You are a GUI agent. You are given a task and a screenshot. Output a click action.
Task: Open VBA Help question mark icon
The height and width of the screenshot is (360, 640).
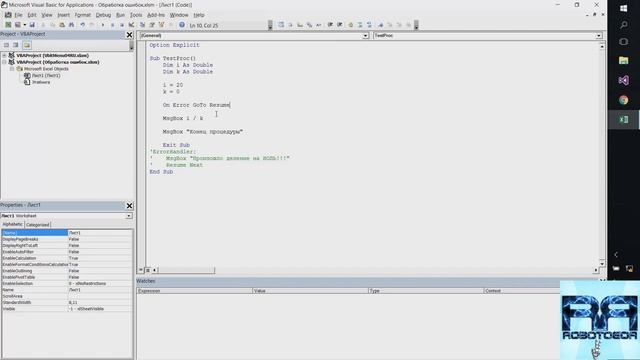pyautogui.click(x=182, y=25)
